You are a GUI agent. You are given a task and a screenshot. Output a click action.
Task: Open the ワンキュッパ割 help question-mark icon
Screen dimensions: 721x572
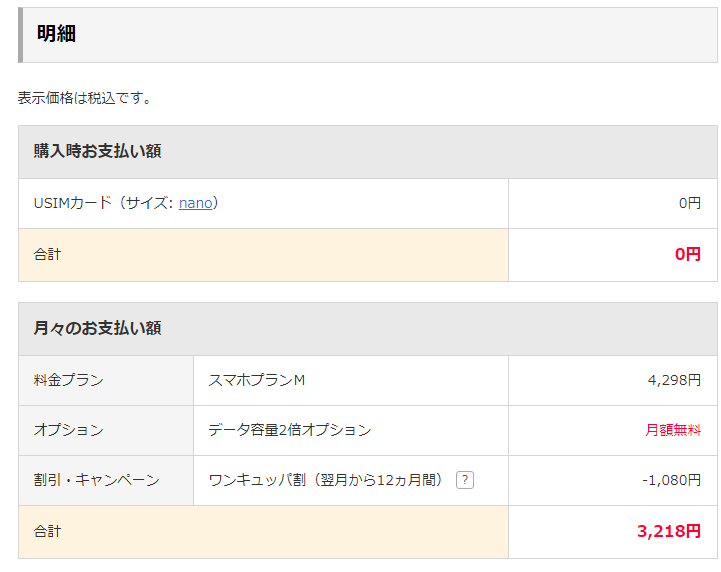pos(464,480)
